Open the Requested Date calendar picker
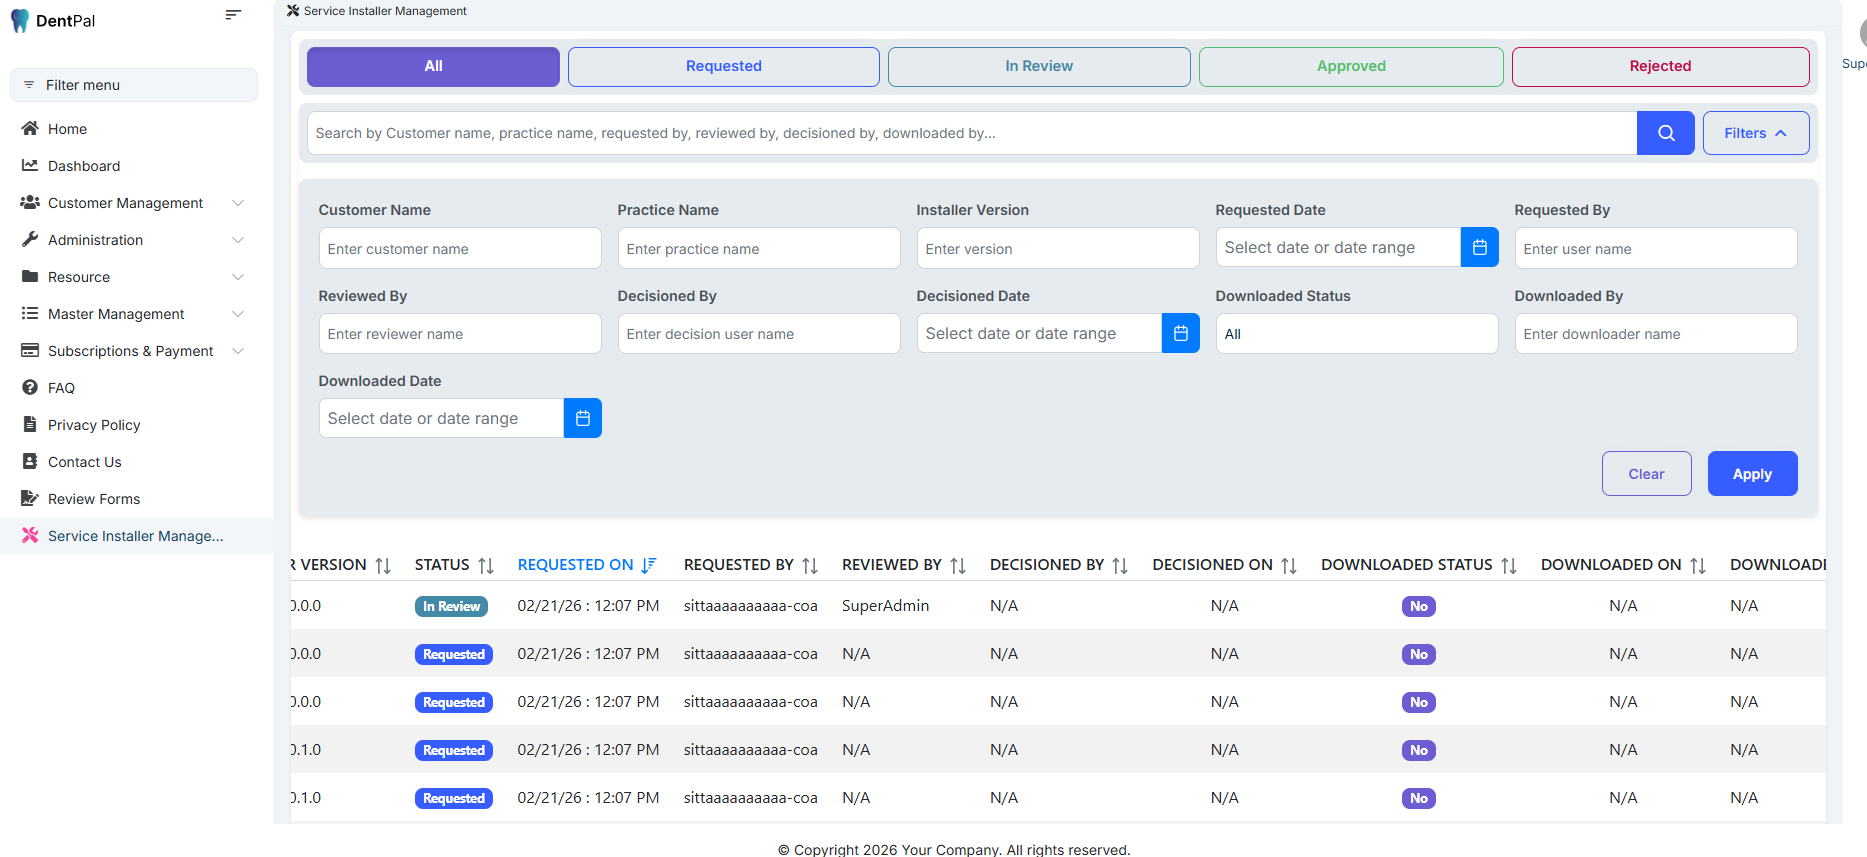1867x857 pixels. 1479,248
